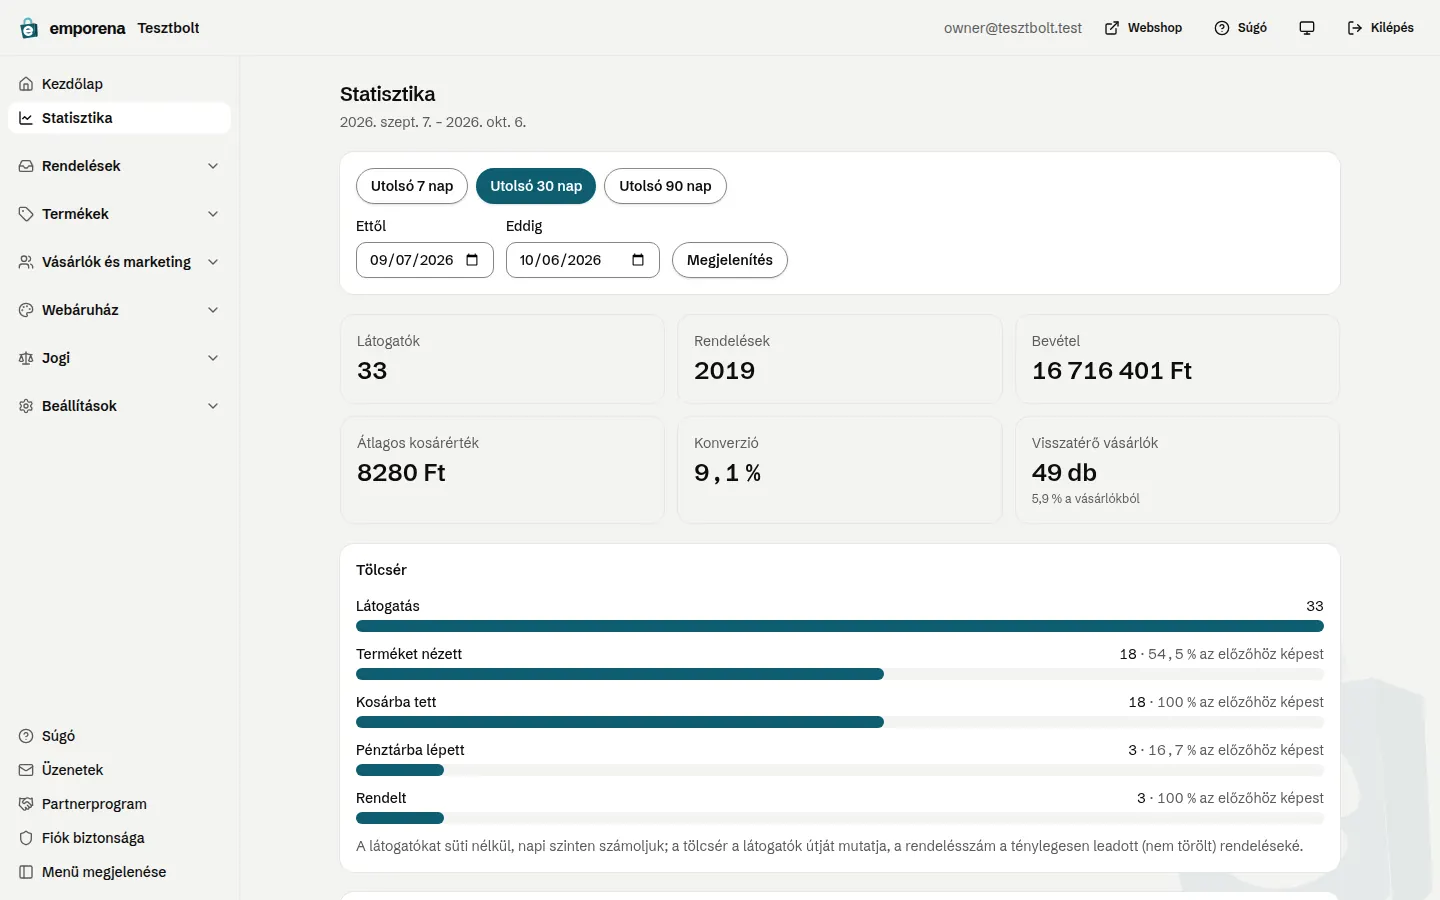Click the Megjelenítés button

tap(730, 260)
